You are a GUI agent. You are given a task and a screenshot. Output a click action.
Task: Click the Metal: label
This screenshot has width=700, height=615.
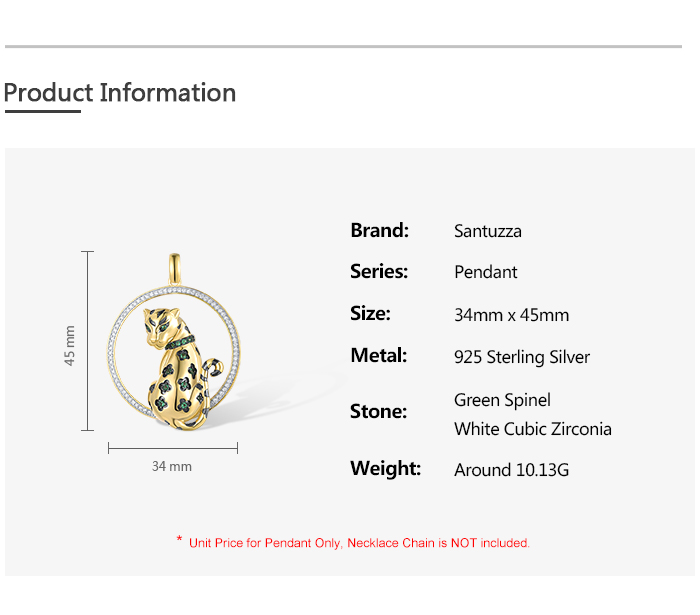[379, 356]
